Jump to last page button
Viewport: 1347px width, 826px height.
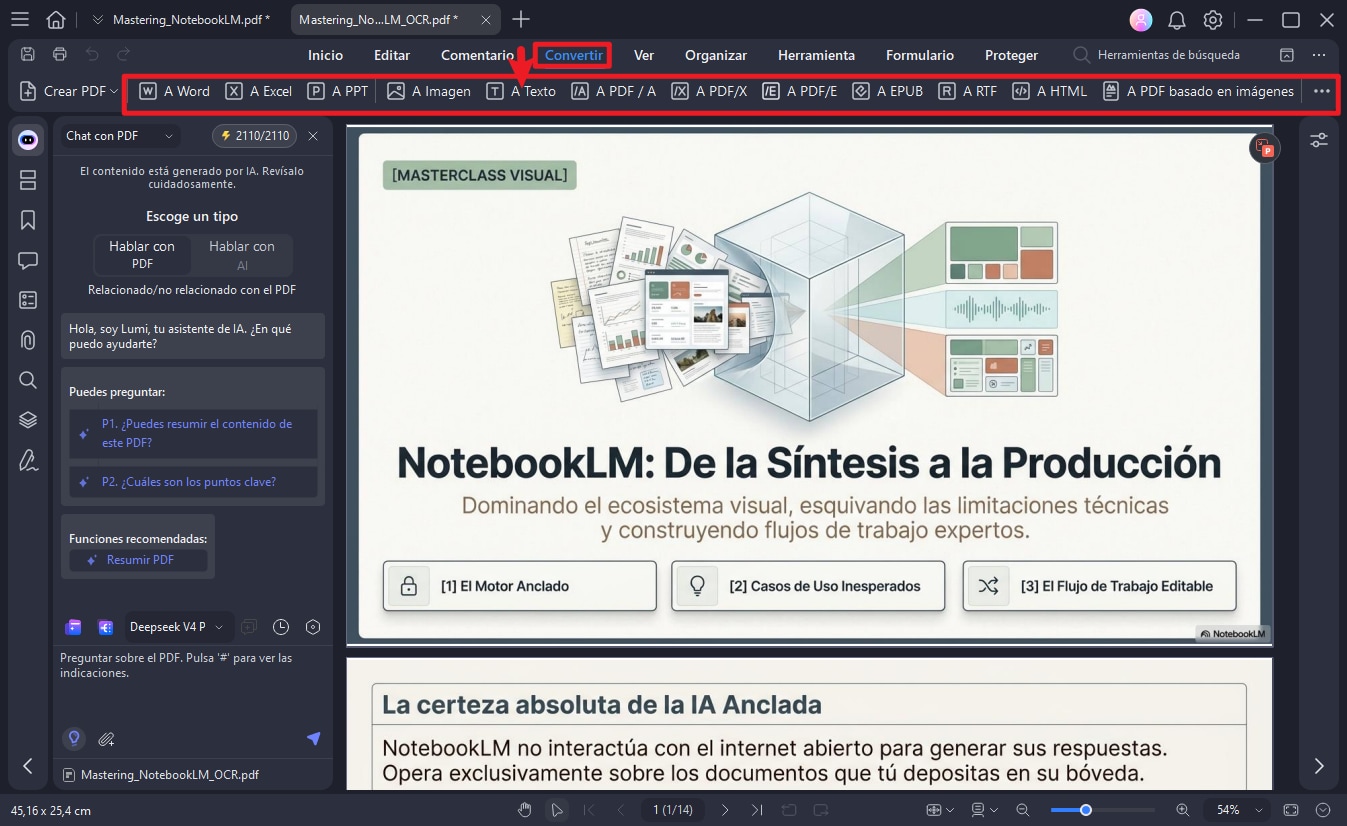(757, 810)
